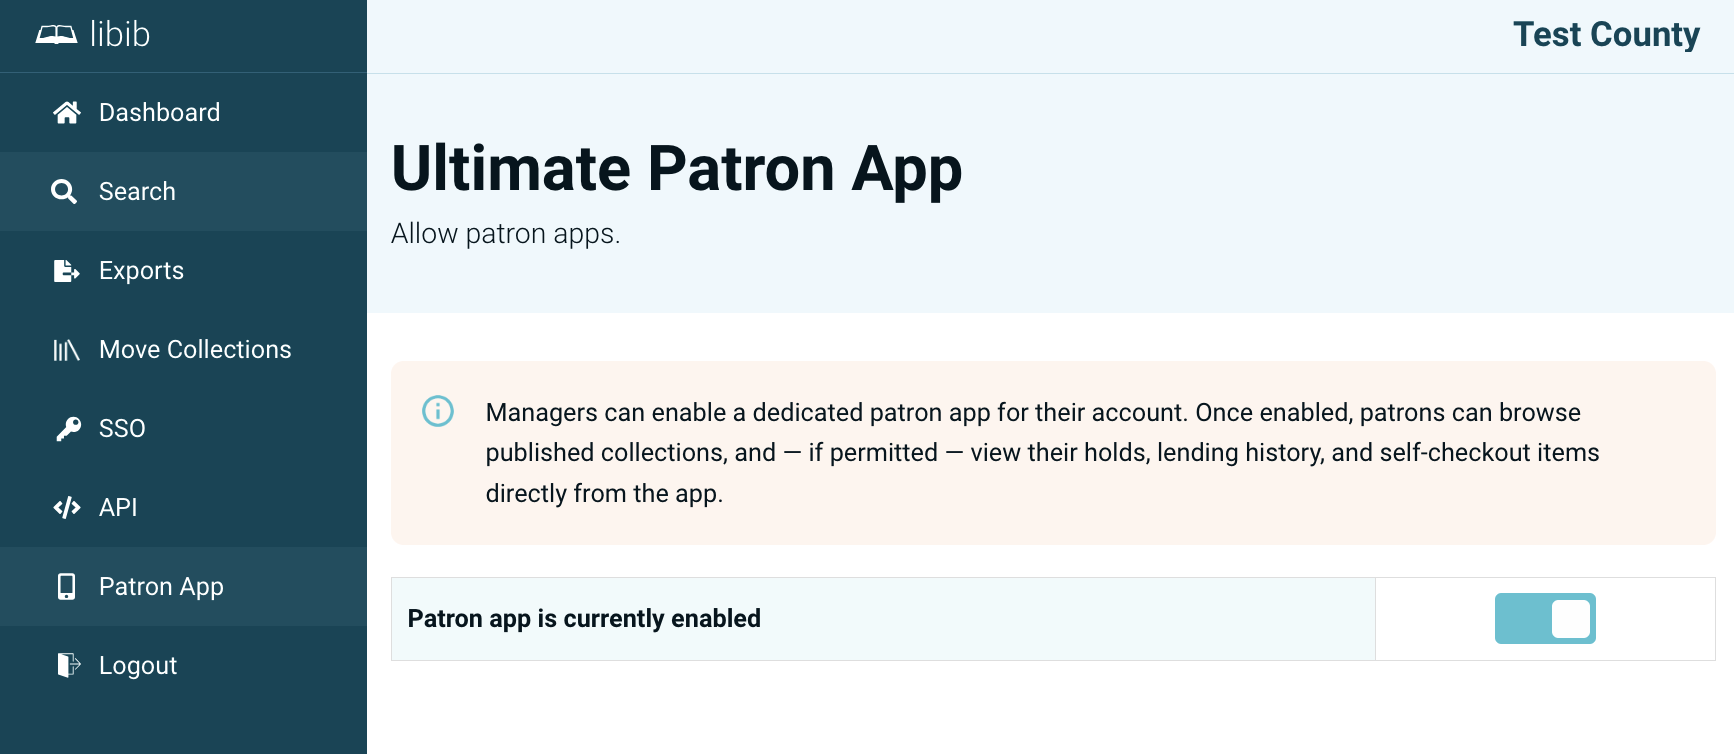Click 'Patron app is currently enabled' text
1734x754 pixels.
(x=584, y=619)
